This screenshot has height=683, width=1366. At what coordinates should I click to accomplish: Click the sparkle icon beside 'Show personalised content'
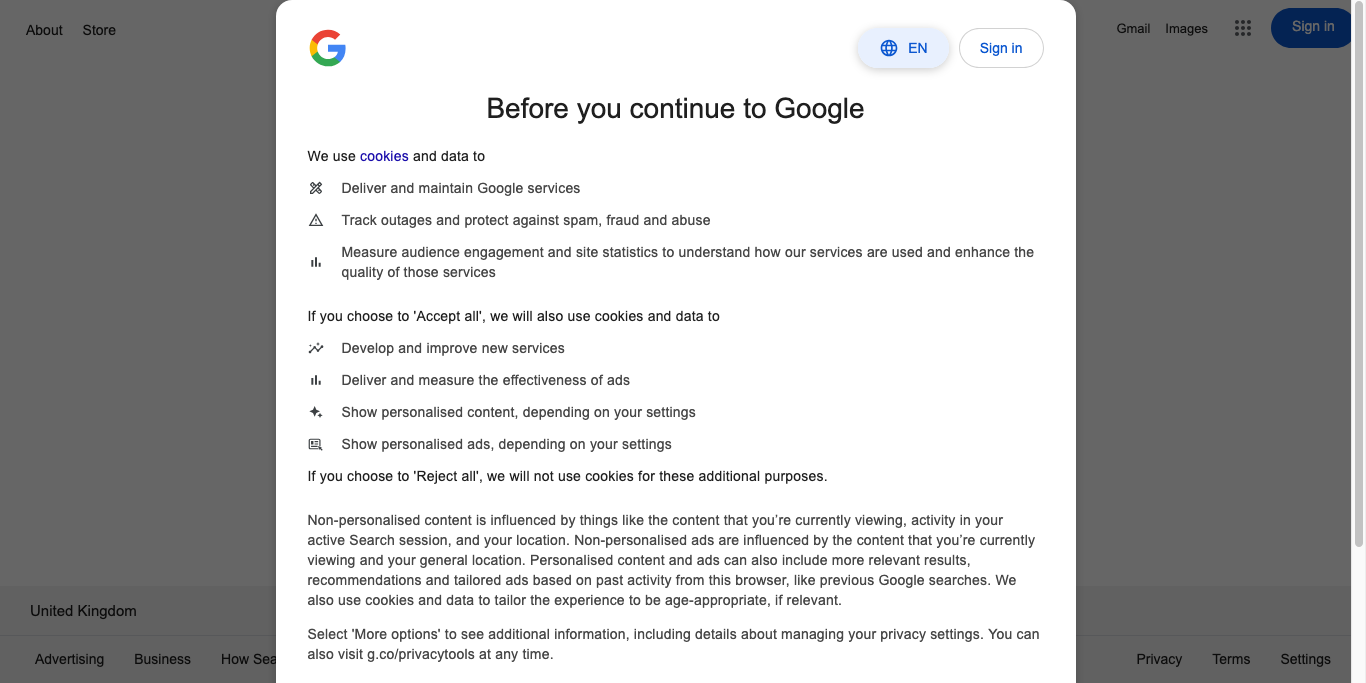pos(316,412)
